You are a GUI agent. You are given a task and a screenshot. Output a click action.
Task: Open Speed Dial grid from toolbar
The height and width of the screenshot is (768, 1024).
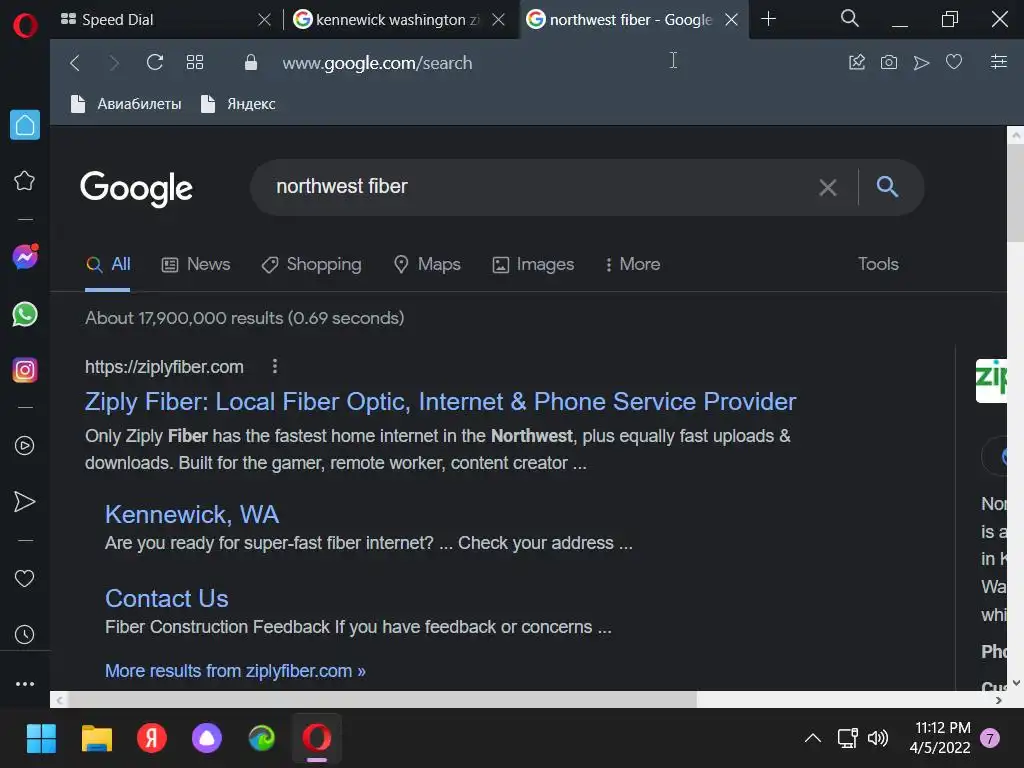pyautogui.click(x=195, y=63)
